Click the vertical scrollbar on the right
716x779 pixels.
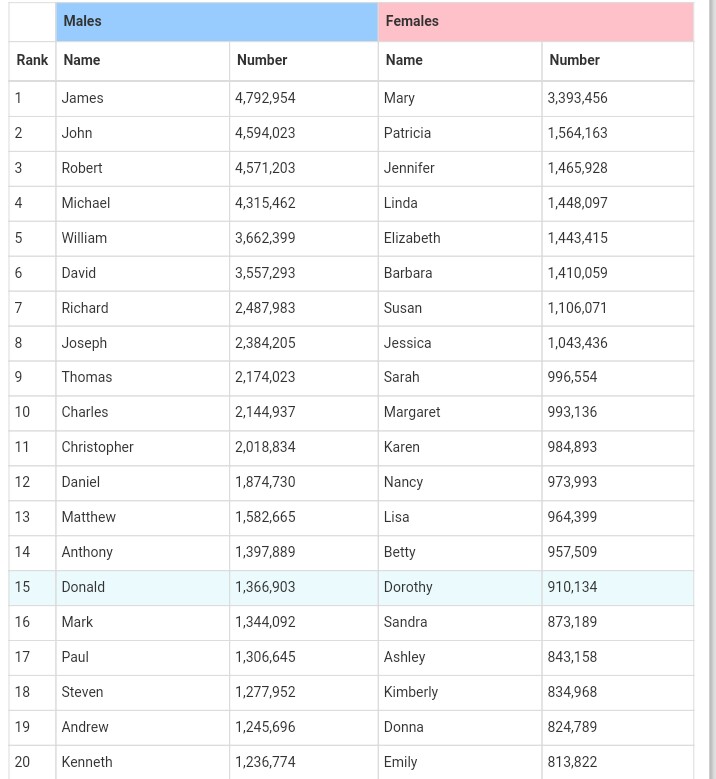point(710,400)
